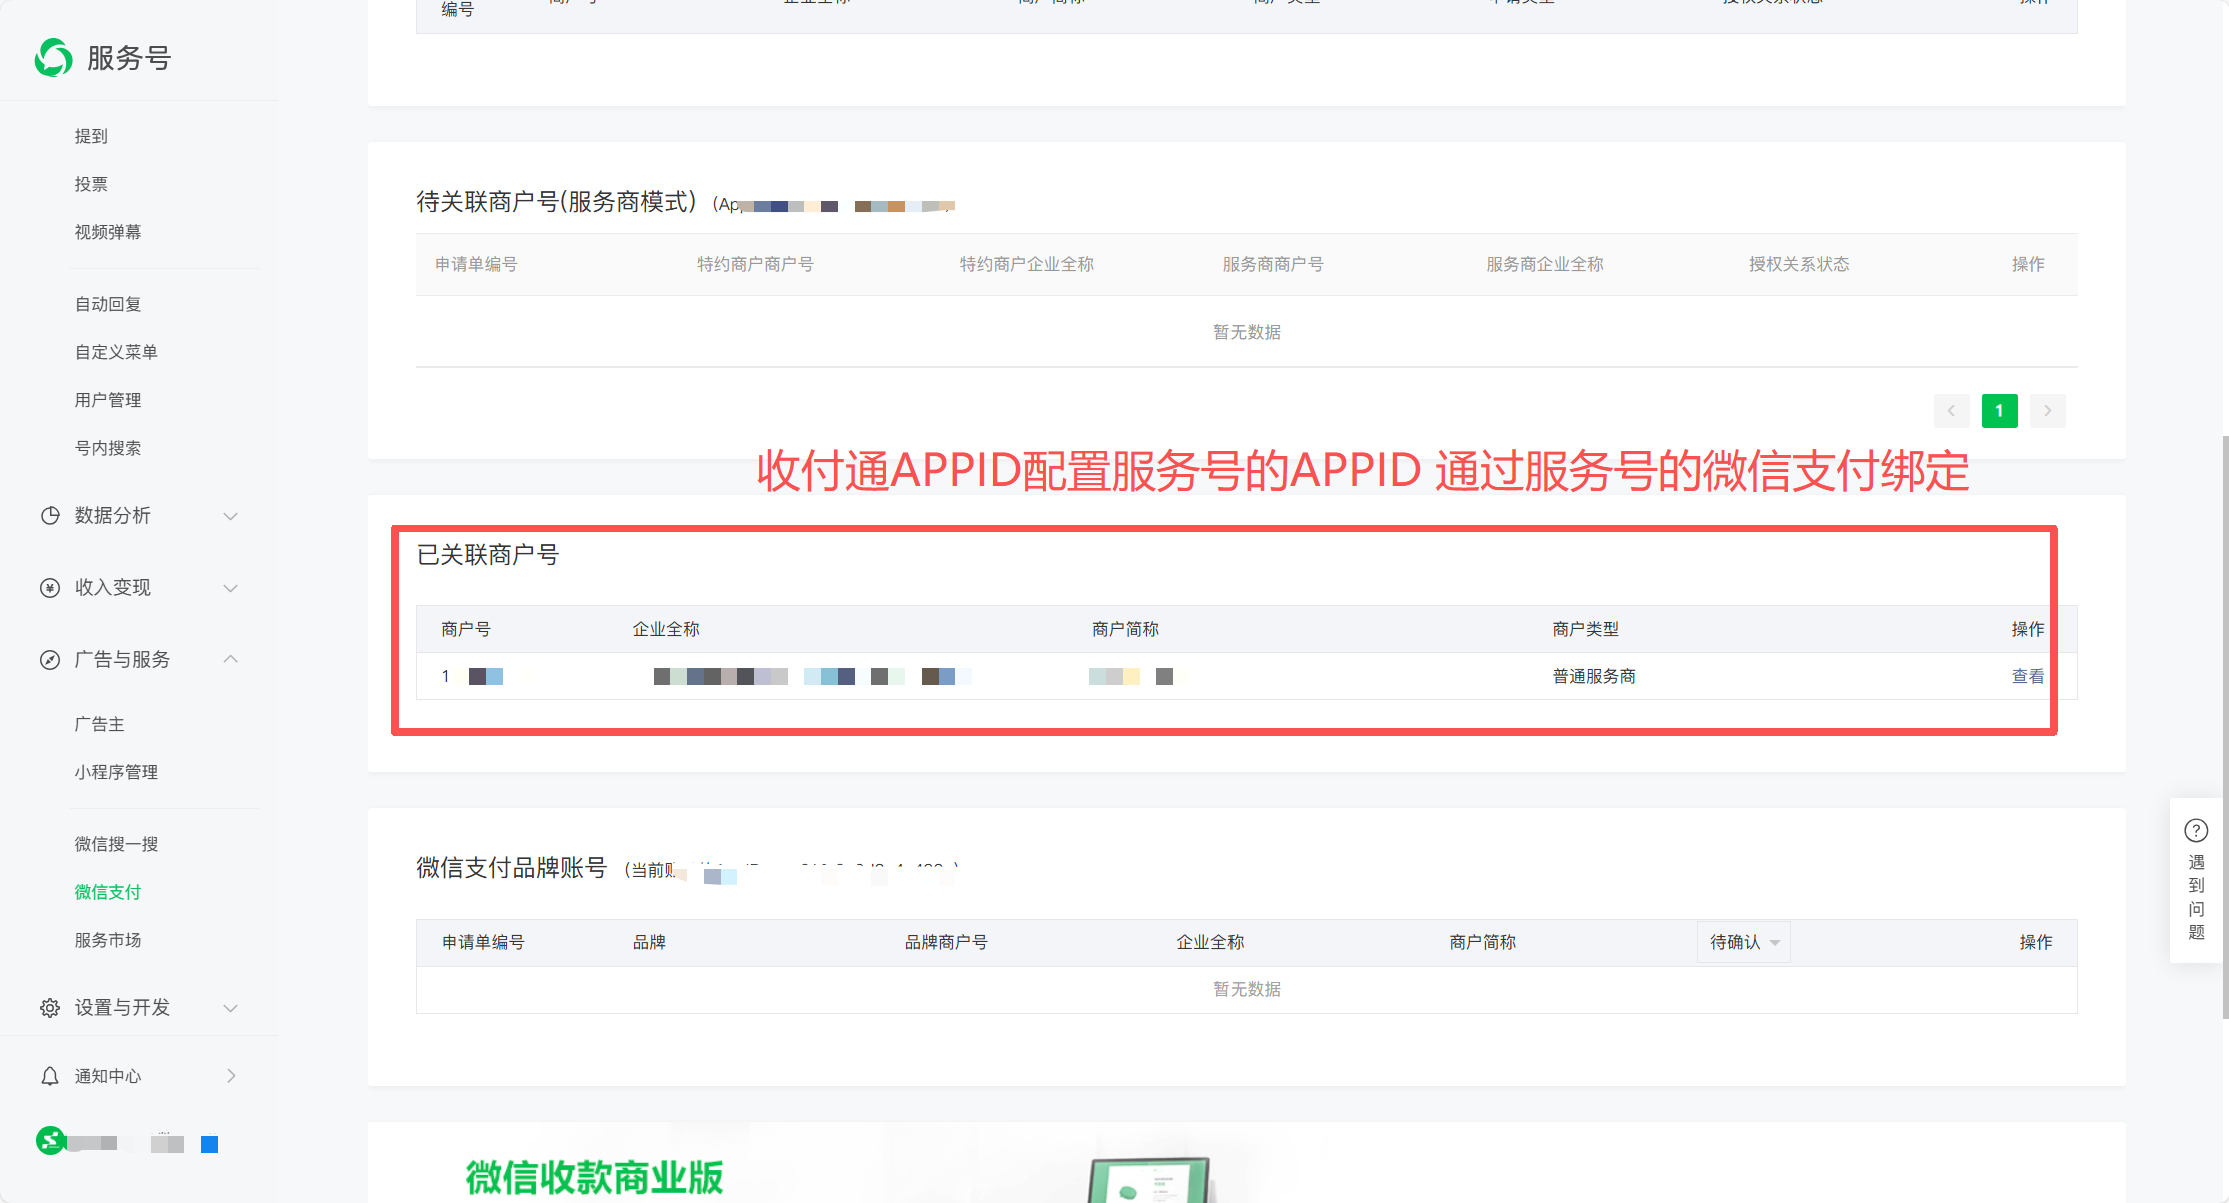The image size is (2229, 1203).
Task: Click the account avatar at sidebar bottom
Action: click(51, 1140)
